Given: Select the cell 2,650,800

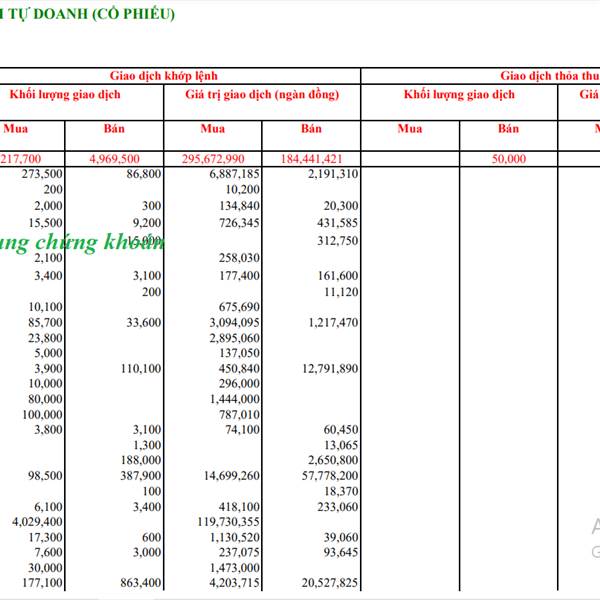Looking at the screenshot, I should click(x=333, y=460).
